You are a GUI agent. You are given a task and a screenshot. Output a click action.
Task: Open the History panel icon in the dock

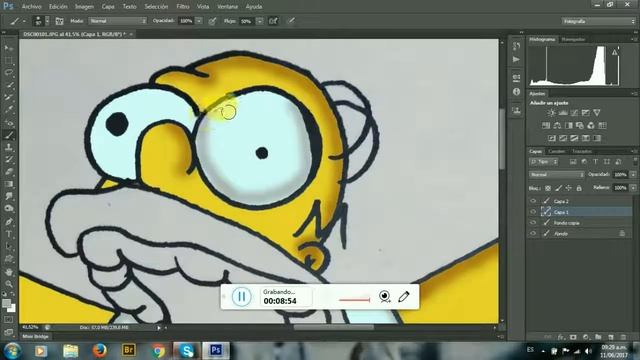516,46
